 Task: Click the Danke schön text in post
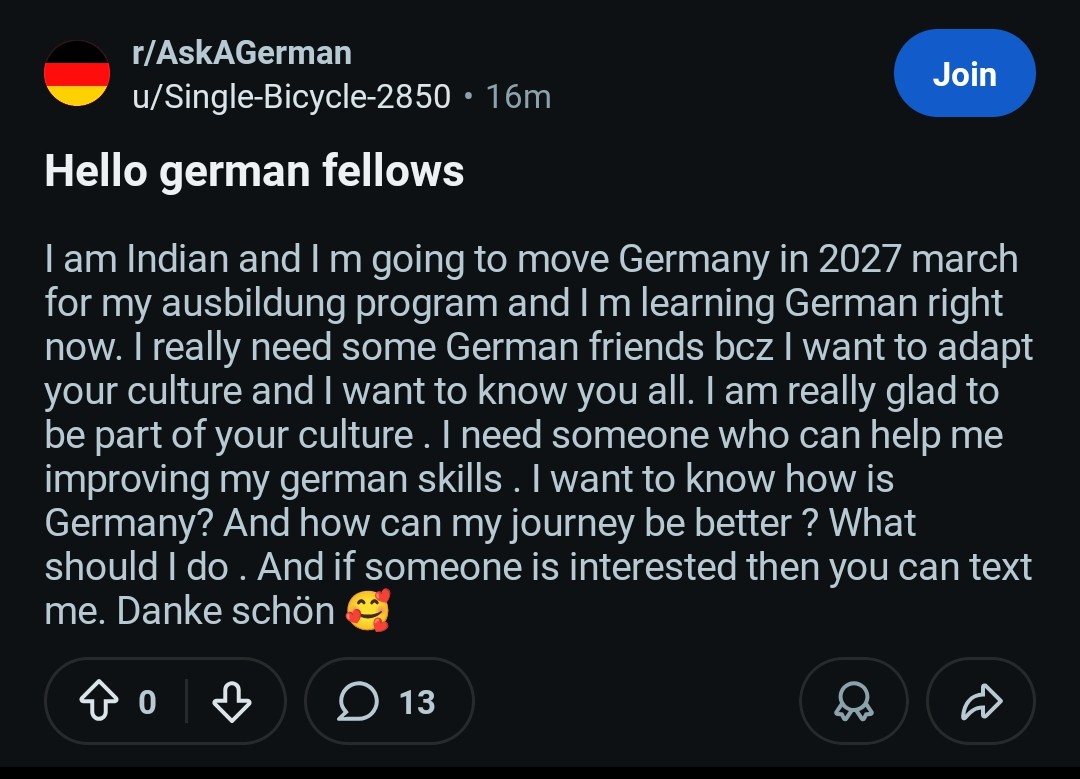[x=226, y=610]
